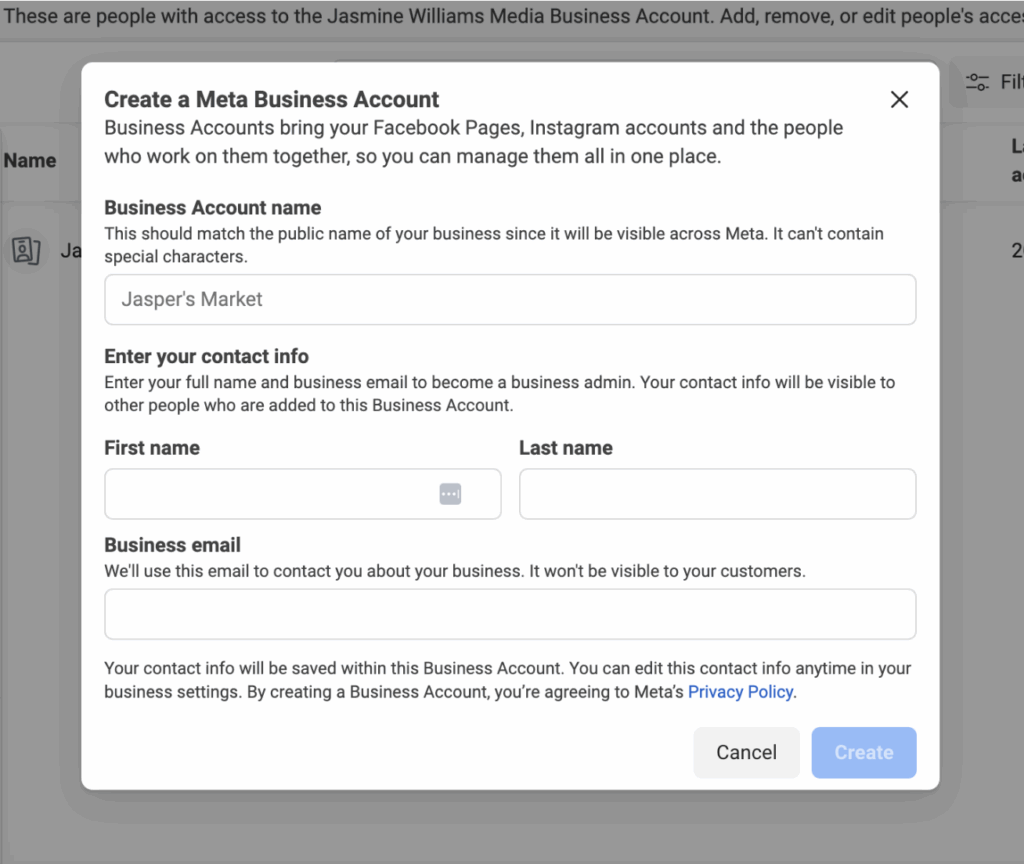Screen dimensions: 1024x864
Task: Close the Create a Meta Business Account dialog
Action: (899, 99)
